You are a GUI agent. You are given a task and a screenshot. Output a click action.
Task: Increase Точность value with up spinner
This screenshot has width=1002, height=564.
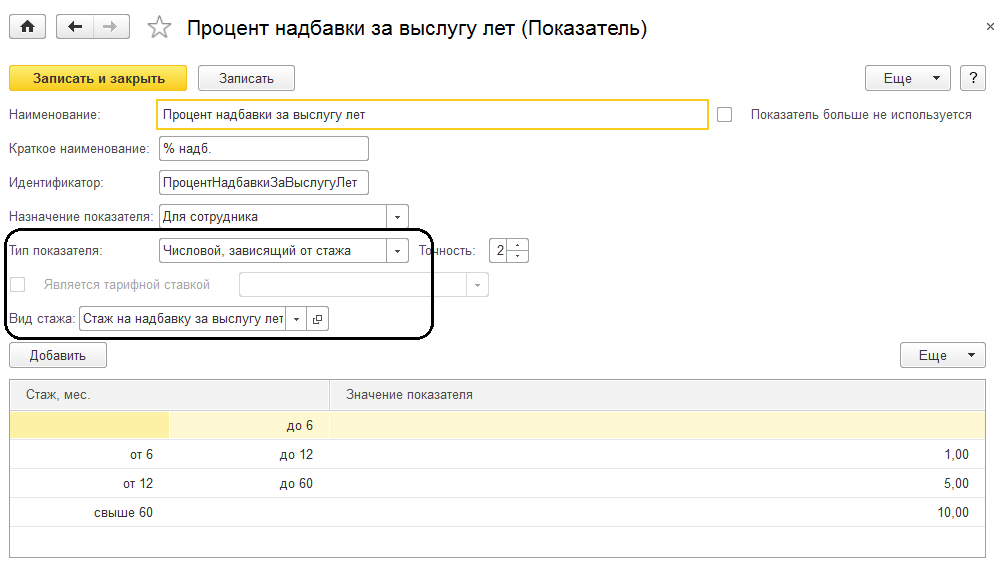[x=518, y=245]
